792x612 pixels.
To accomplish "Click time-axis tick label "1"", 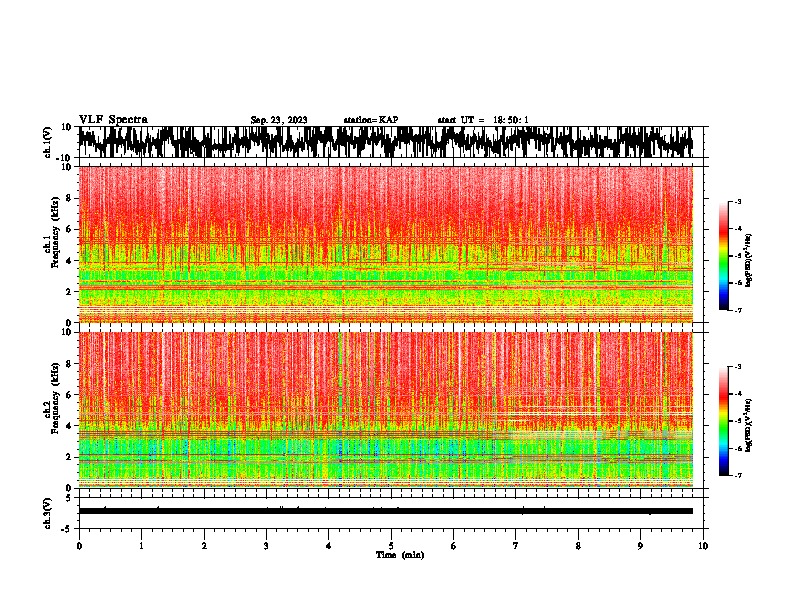I will point(141,546).
